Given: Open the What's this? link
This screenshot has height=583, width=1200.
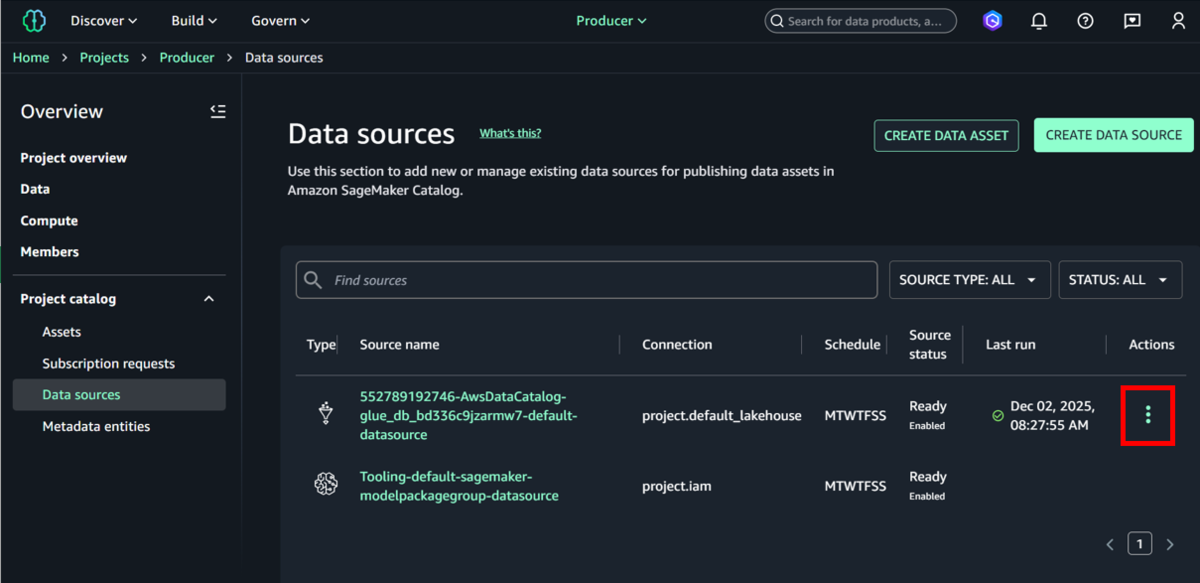Looking at the screenshot, I should pyautogui.click(x=510, y=133).
